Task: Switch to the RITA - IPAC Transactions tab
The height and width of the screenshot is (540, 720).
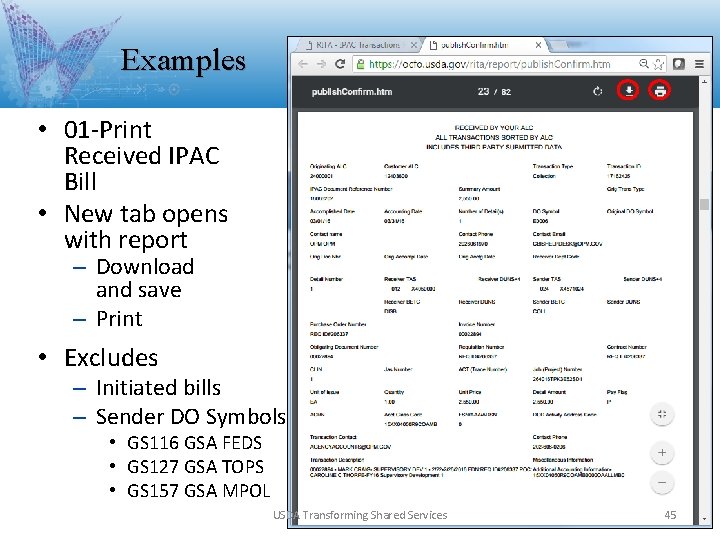Action: pyautogui.click(x=357, y=45)
